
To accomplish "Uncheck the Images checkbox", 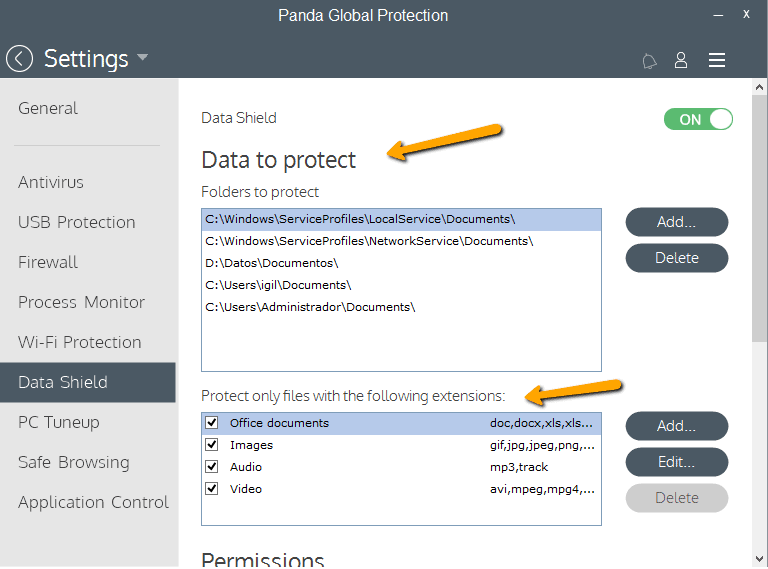I will click(212, 445).
